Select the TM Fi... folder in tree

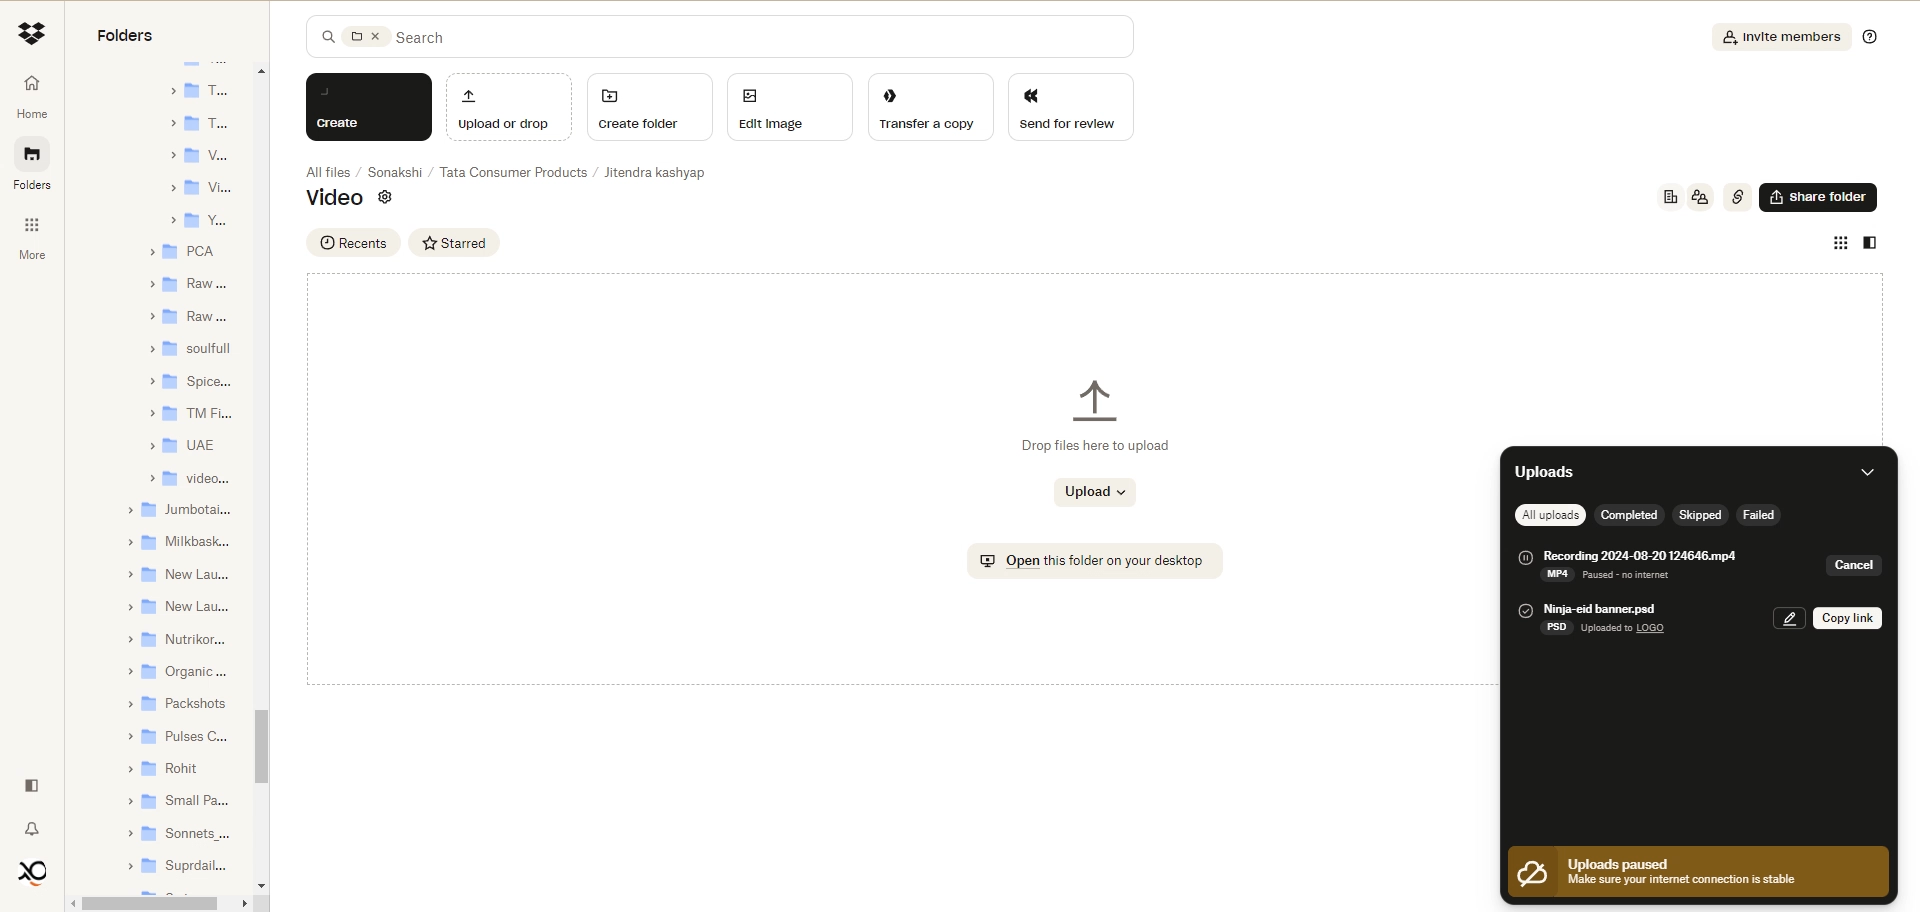coord(196,413)
